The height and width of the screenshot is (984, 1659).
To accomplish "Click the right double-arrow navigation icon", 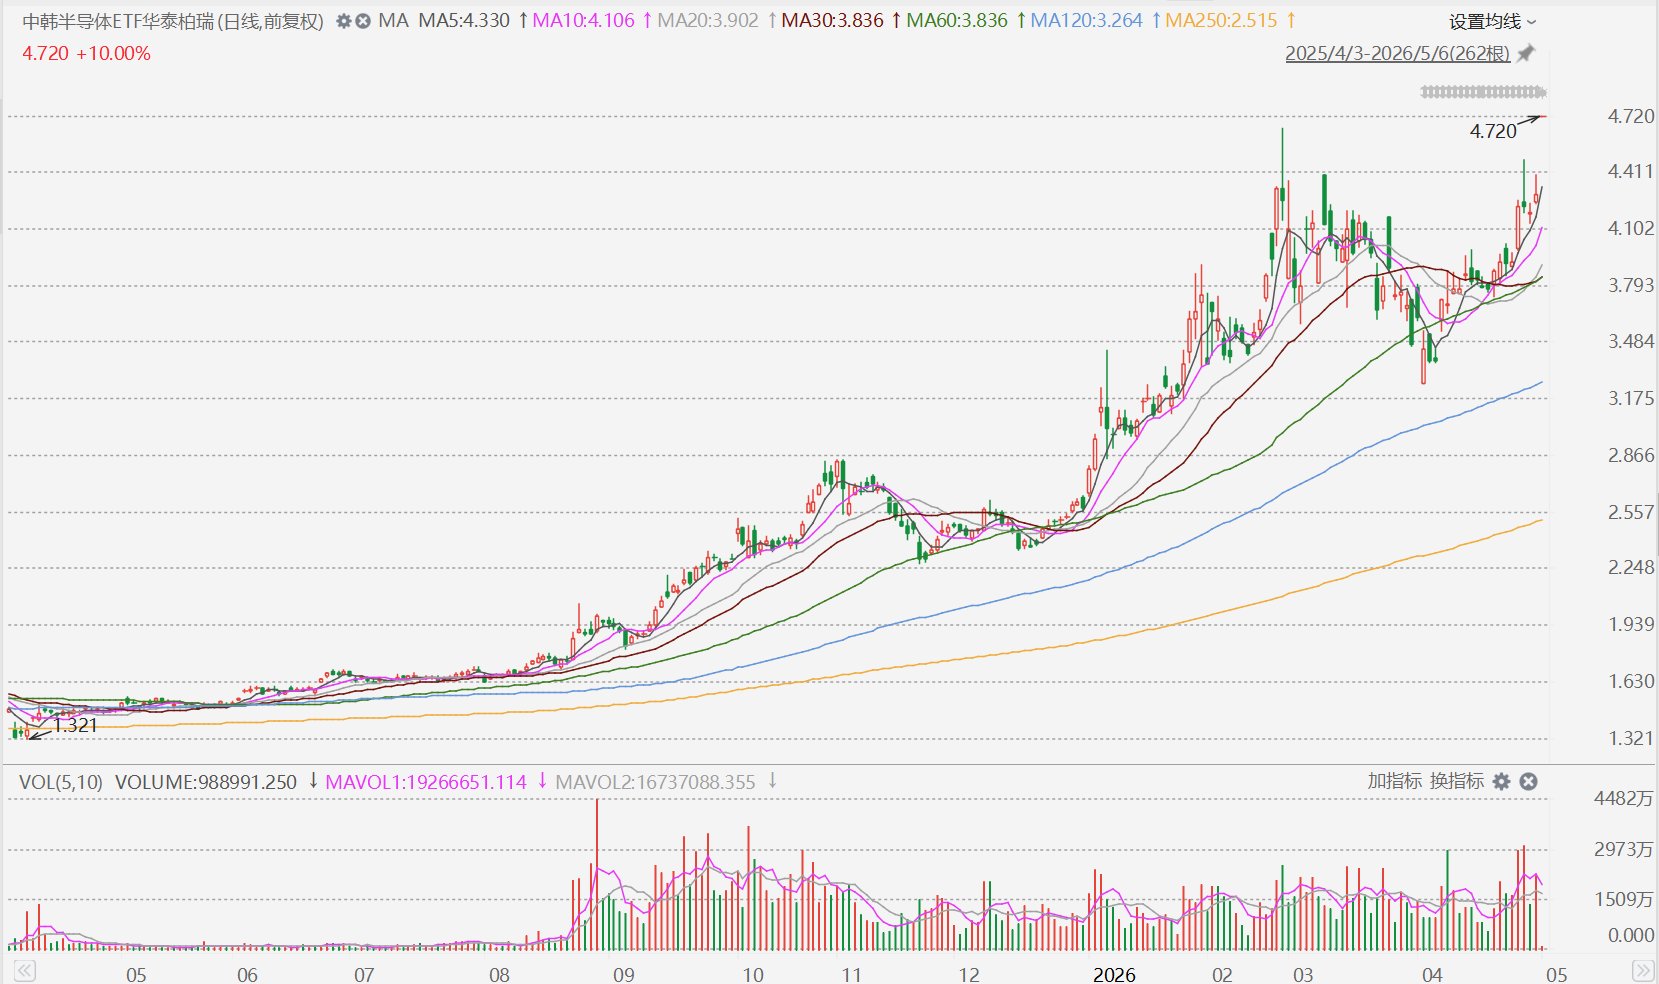I will (1642, 971).
